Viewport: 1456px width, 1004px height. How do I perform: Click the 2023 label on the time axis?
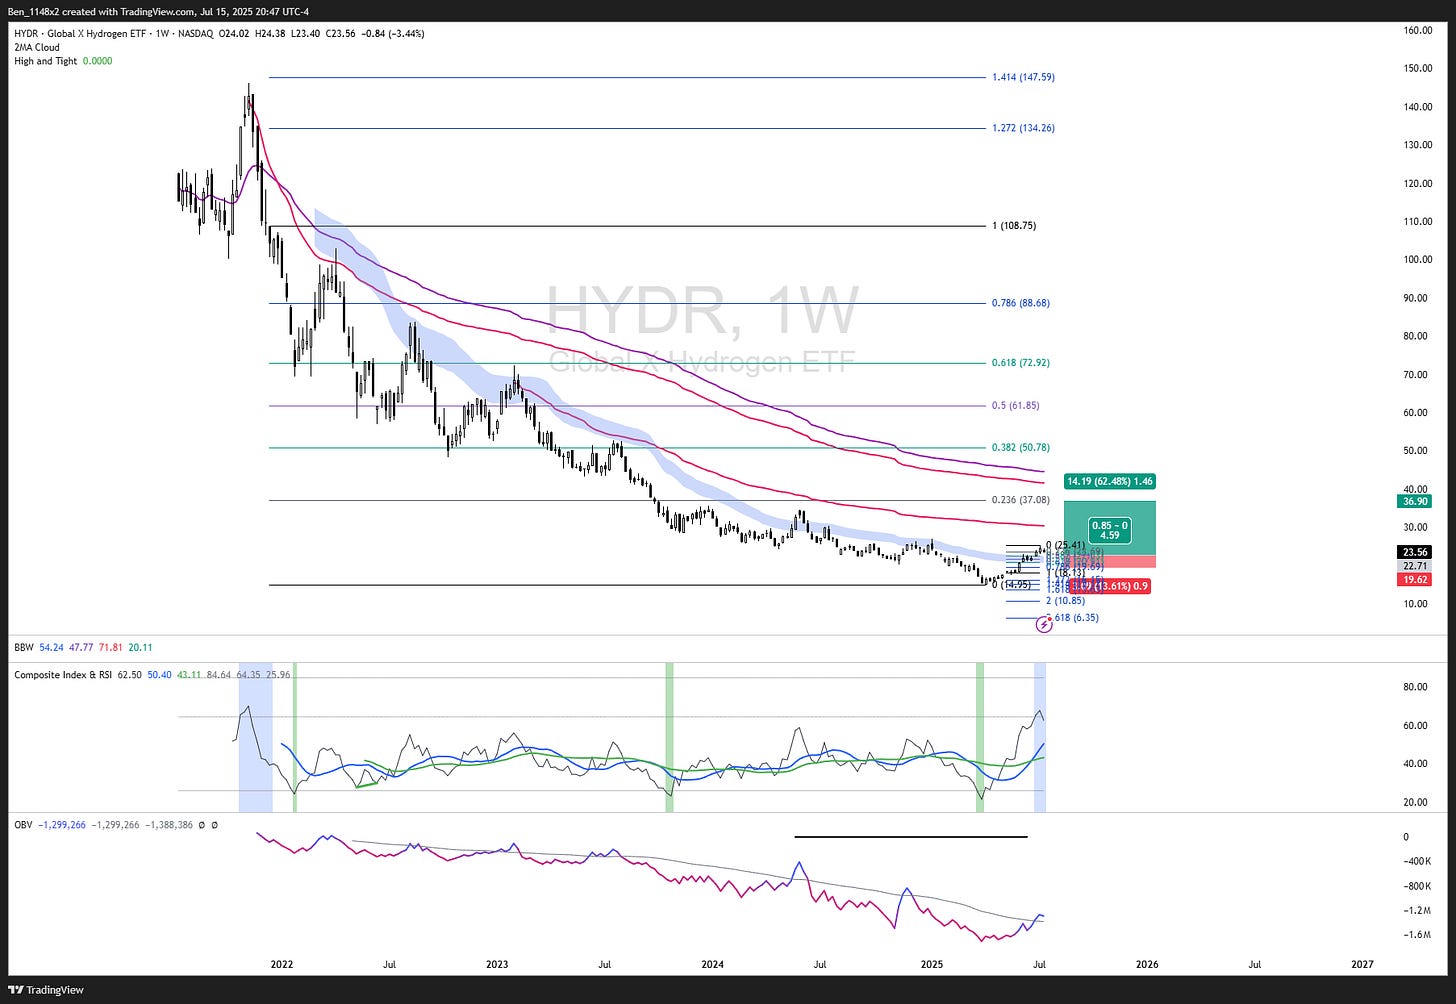coord(497,965)
